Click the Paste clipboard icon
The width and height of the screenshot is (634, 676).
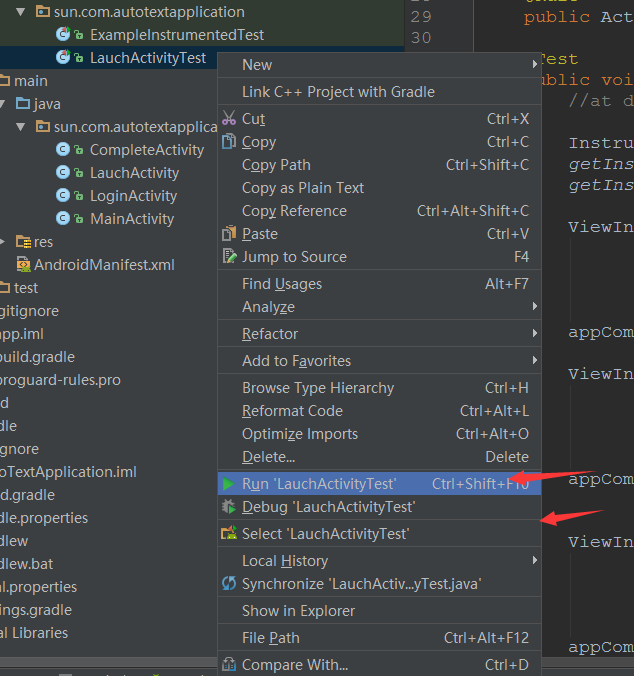(229, 233)
